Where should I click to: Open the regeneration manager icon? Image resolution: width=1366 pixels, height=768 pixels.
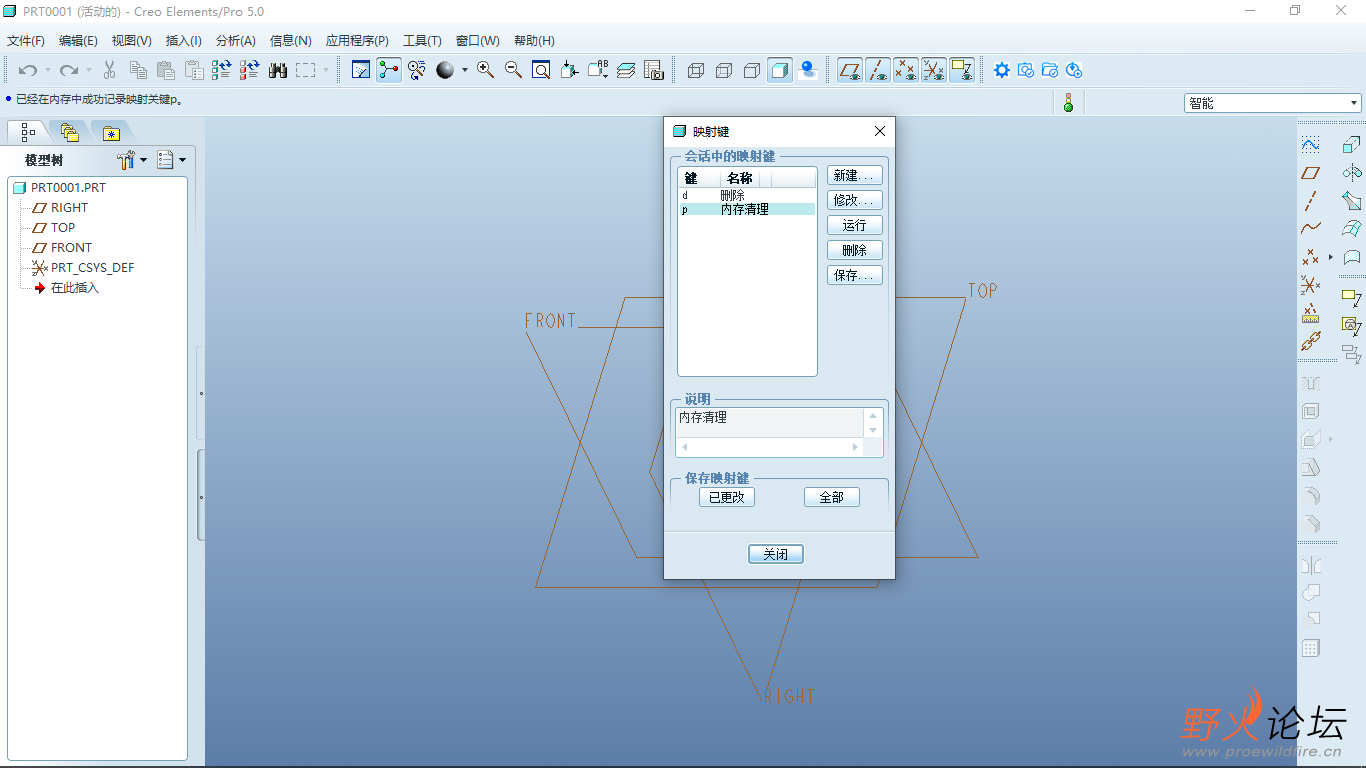point(250,70)
